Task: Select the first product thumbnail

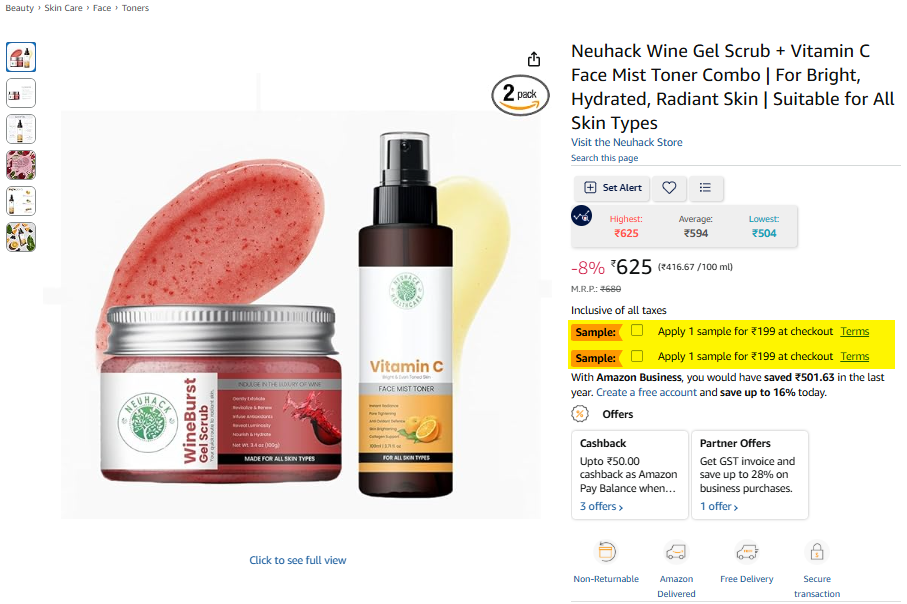Action: (x=21, y=57)
